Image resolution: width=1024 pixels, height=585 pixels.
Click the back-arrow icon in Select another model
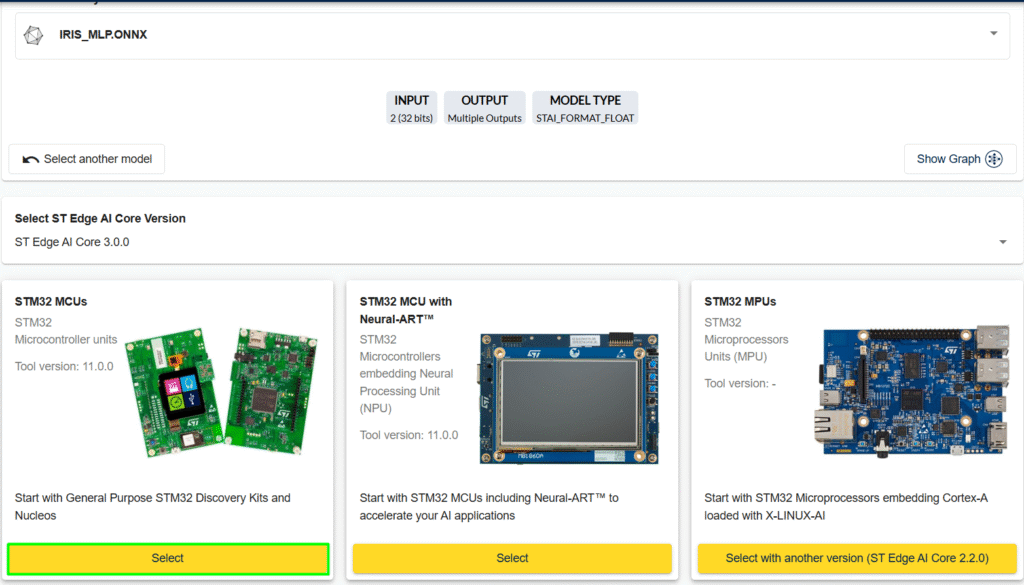[x=30, y=159]
